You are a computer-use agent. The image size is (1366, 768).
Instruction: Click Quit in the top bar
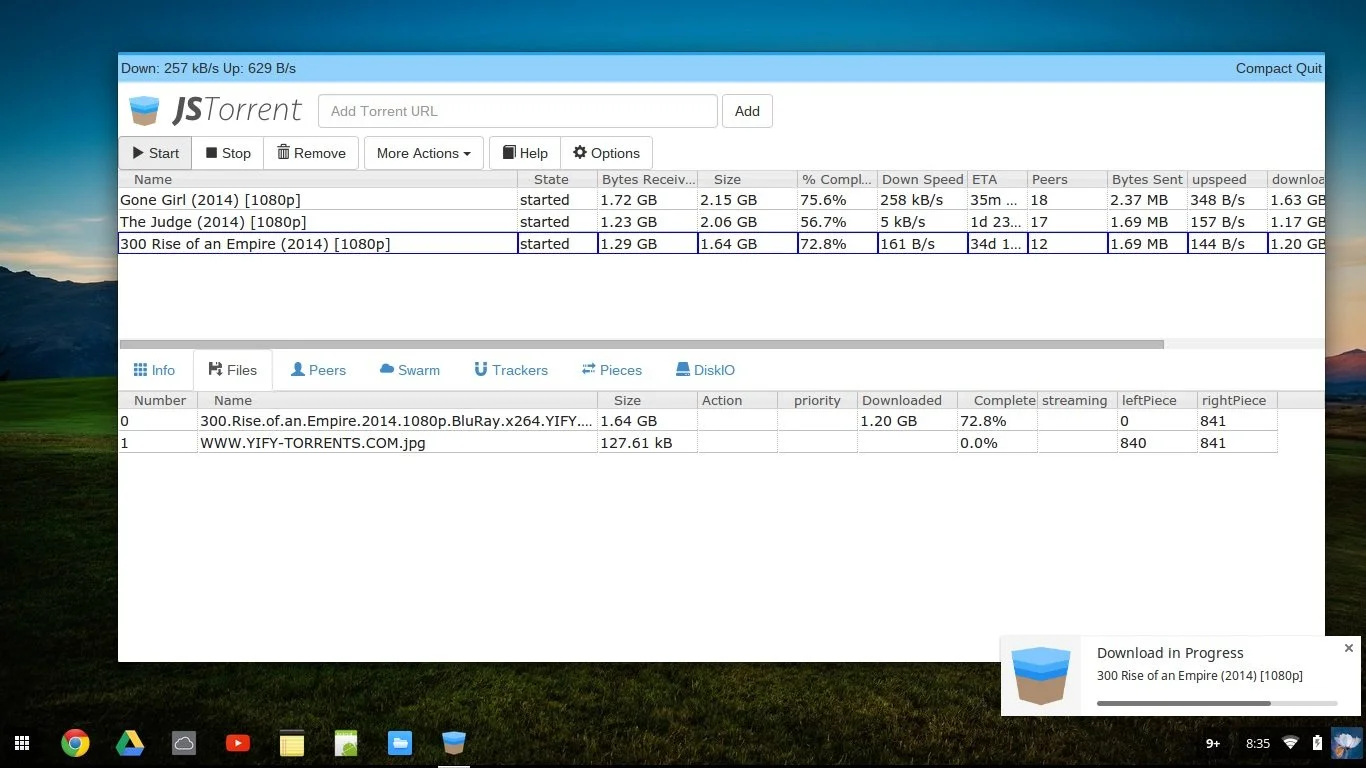1308,68
